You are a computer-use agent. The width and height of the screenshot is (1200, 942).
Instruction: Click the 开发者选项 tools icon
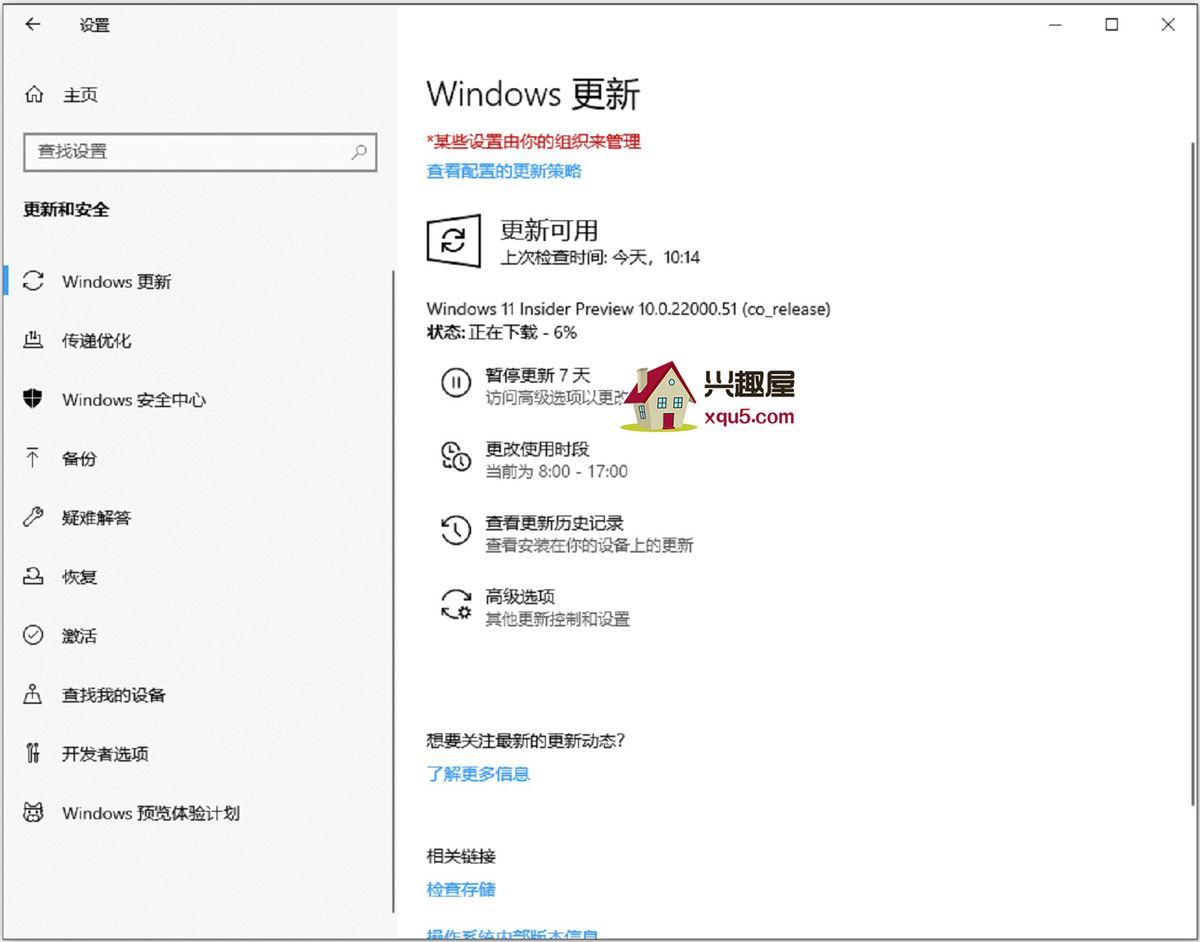[x=34, y=753]
